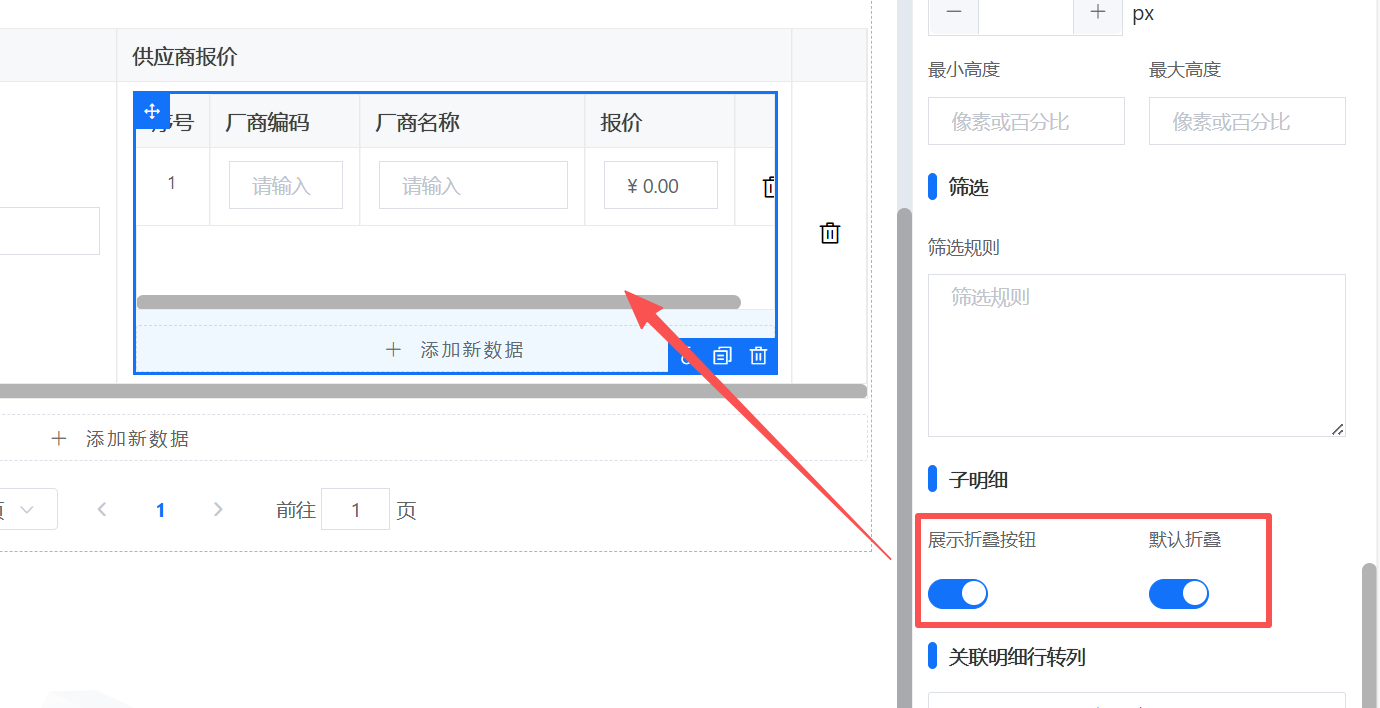Toggle the 默认折叠 switch
The image size is (1380, 708).
click(x=1178, y=594)
